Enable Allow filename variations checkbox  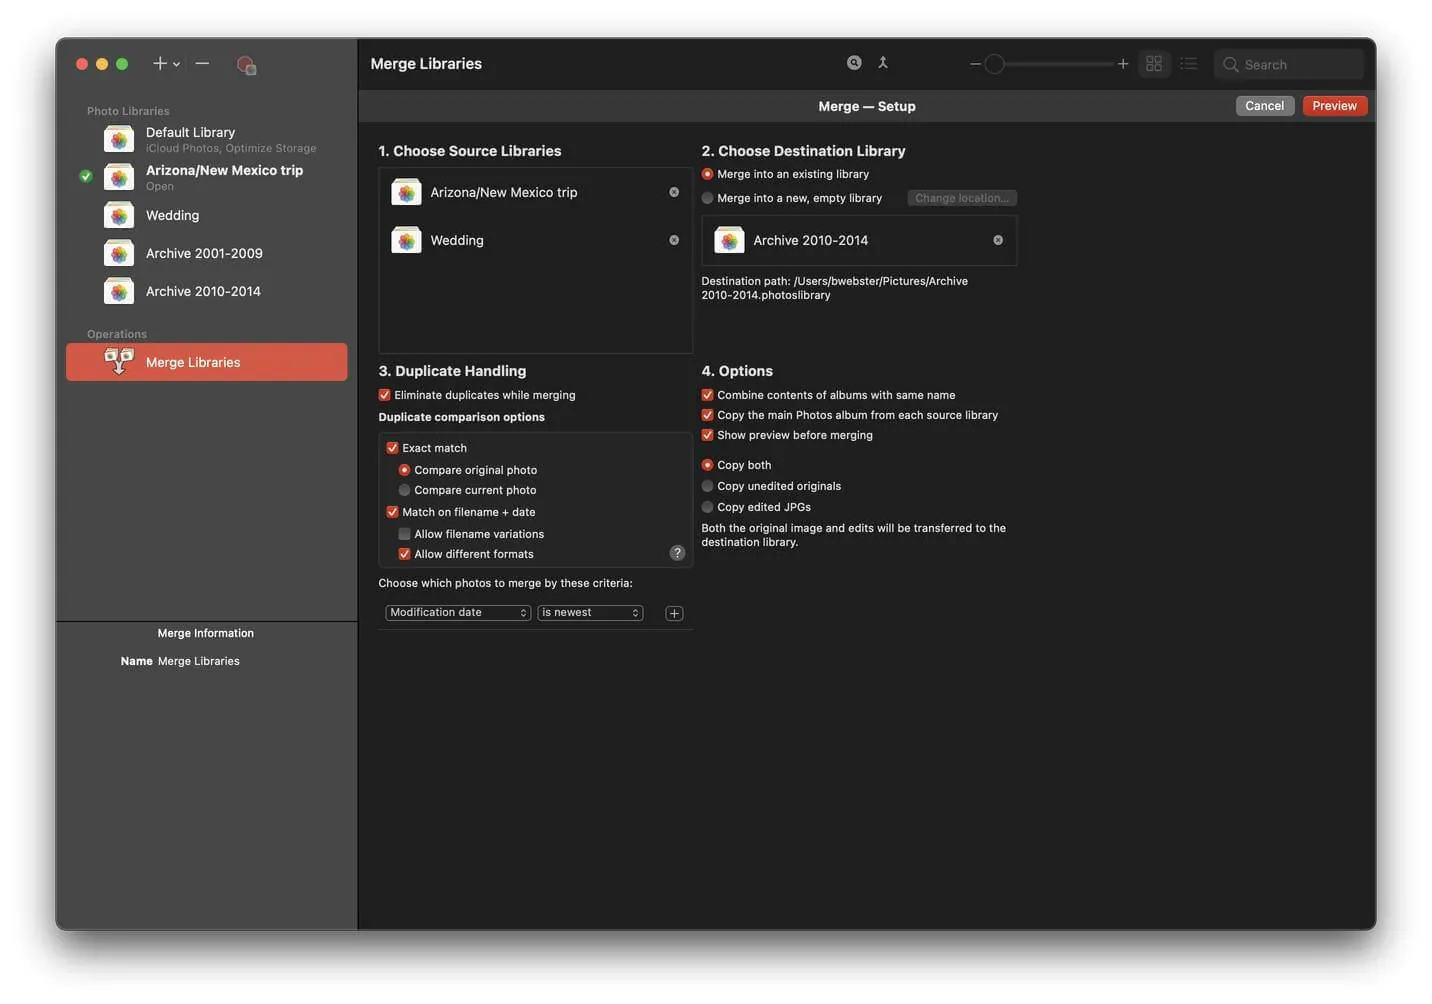pos(404,534)
